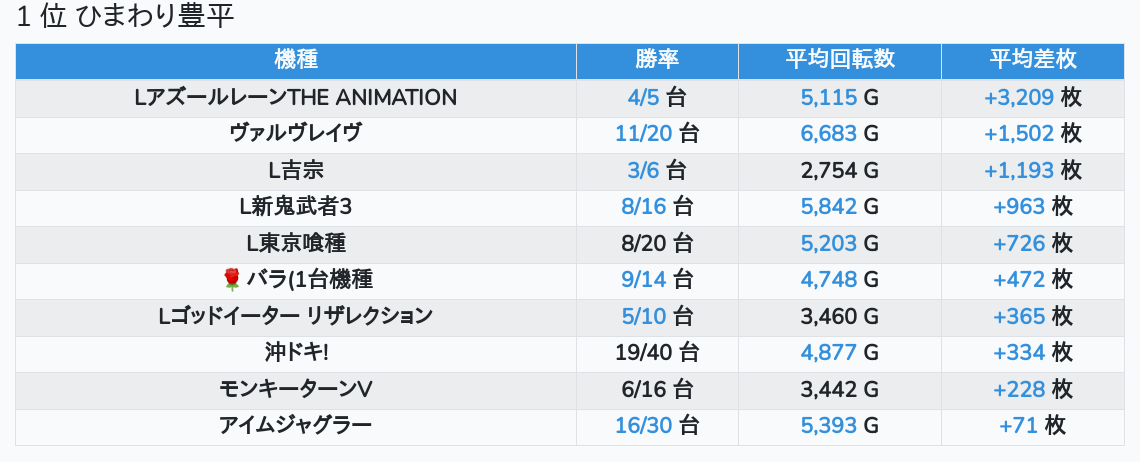Image resolution: width=1140 pixels, height=462 pixels.
Task: Click the 機種 column header
Action: click(x=296, y=60)
